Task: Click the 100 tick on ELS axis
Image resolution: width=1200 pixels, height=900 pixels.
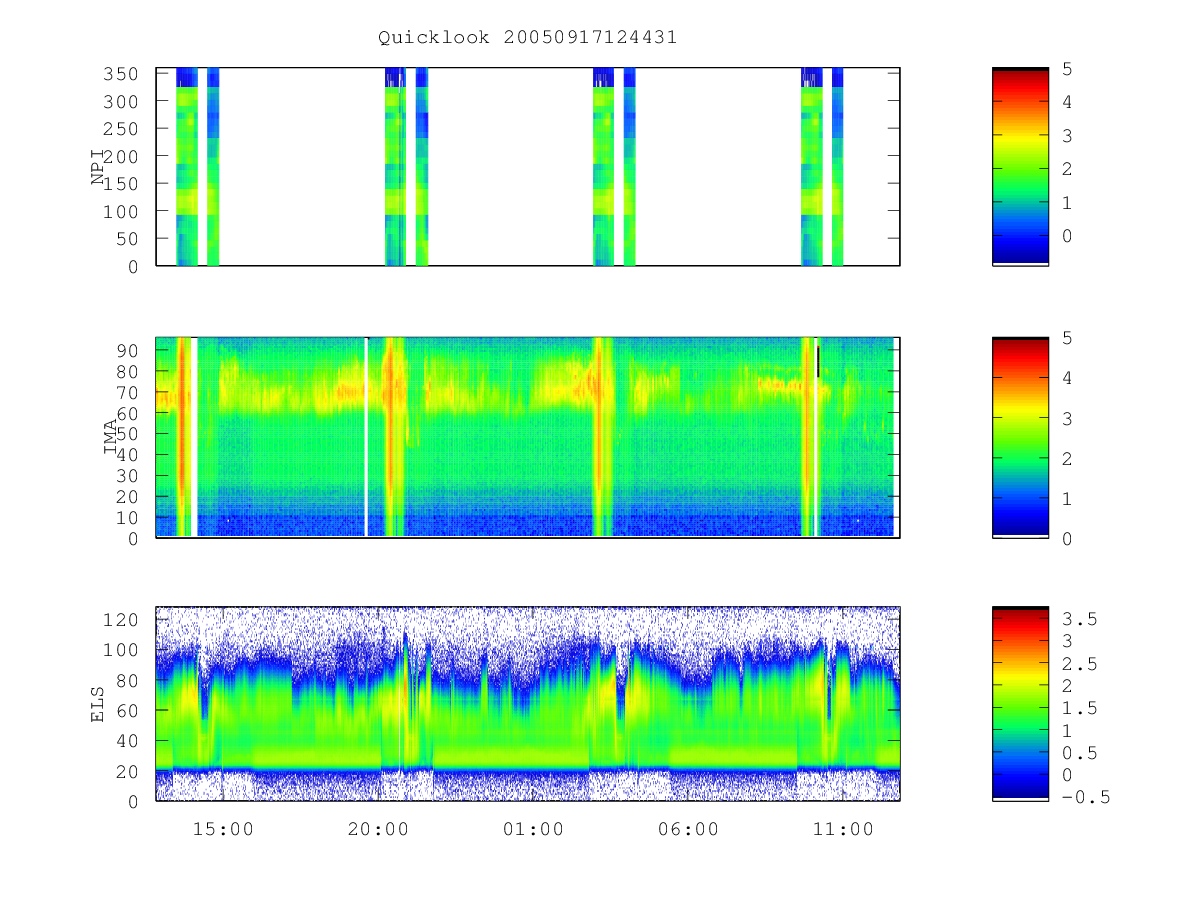Action: (x=123, y=650)
